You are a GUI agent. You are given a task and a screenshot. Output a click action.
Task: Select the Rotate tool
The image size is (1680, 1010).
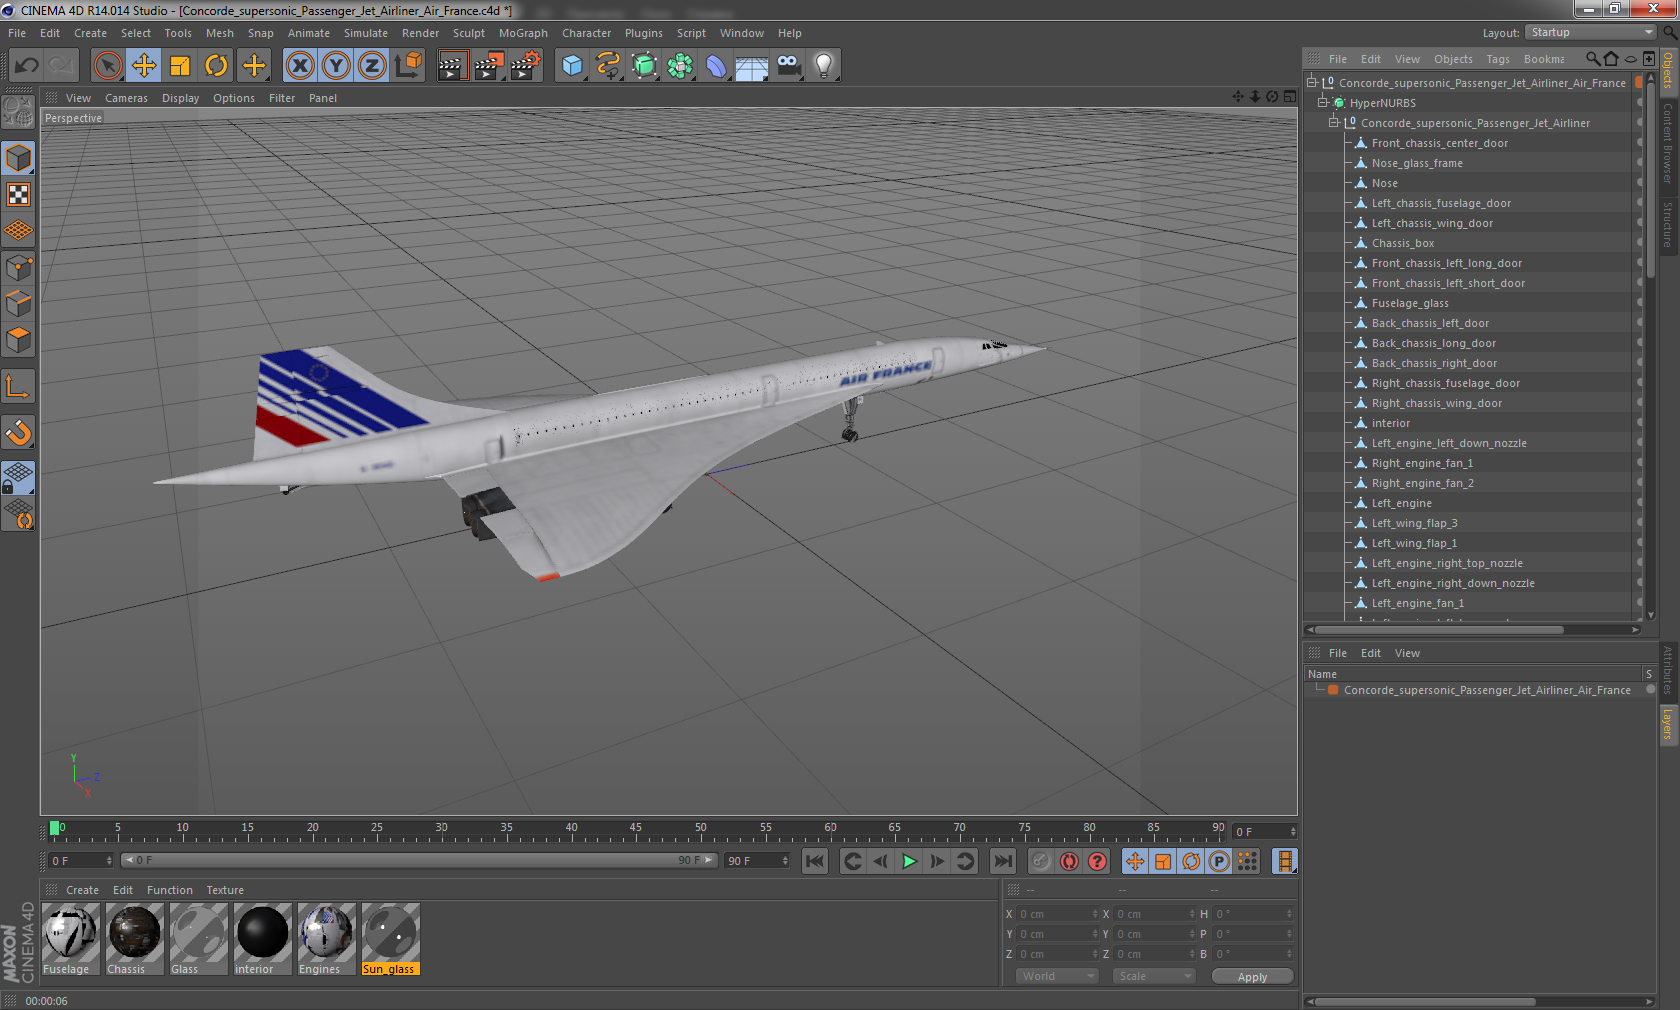216,66
